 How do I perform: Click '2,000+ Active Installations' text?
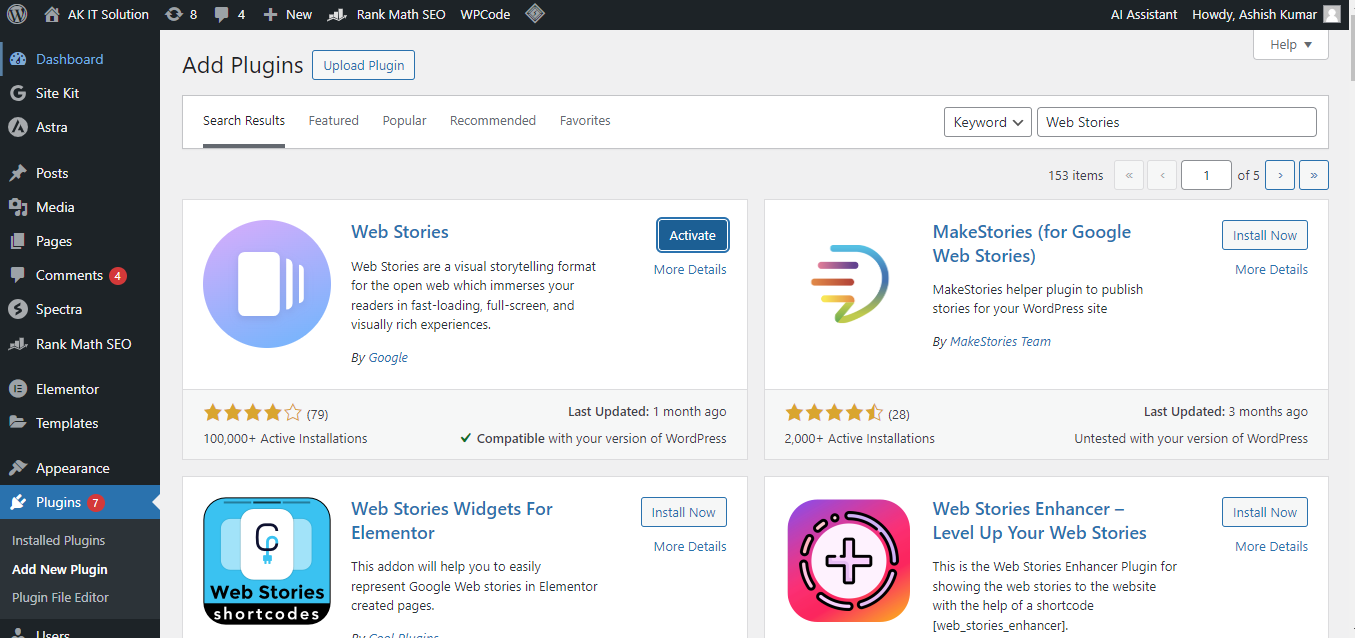click(x=860, y=438)
